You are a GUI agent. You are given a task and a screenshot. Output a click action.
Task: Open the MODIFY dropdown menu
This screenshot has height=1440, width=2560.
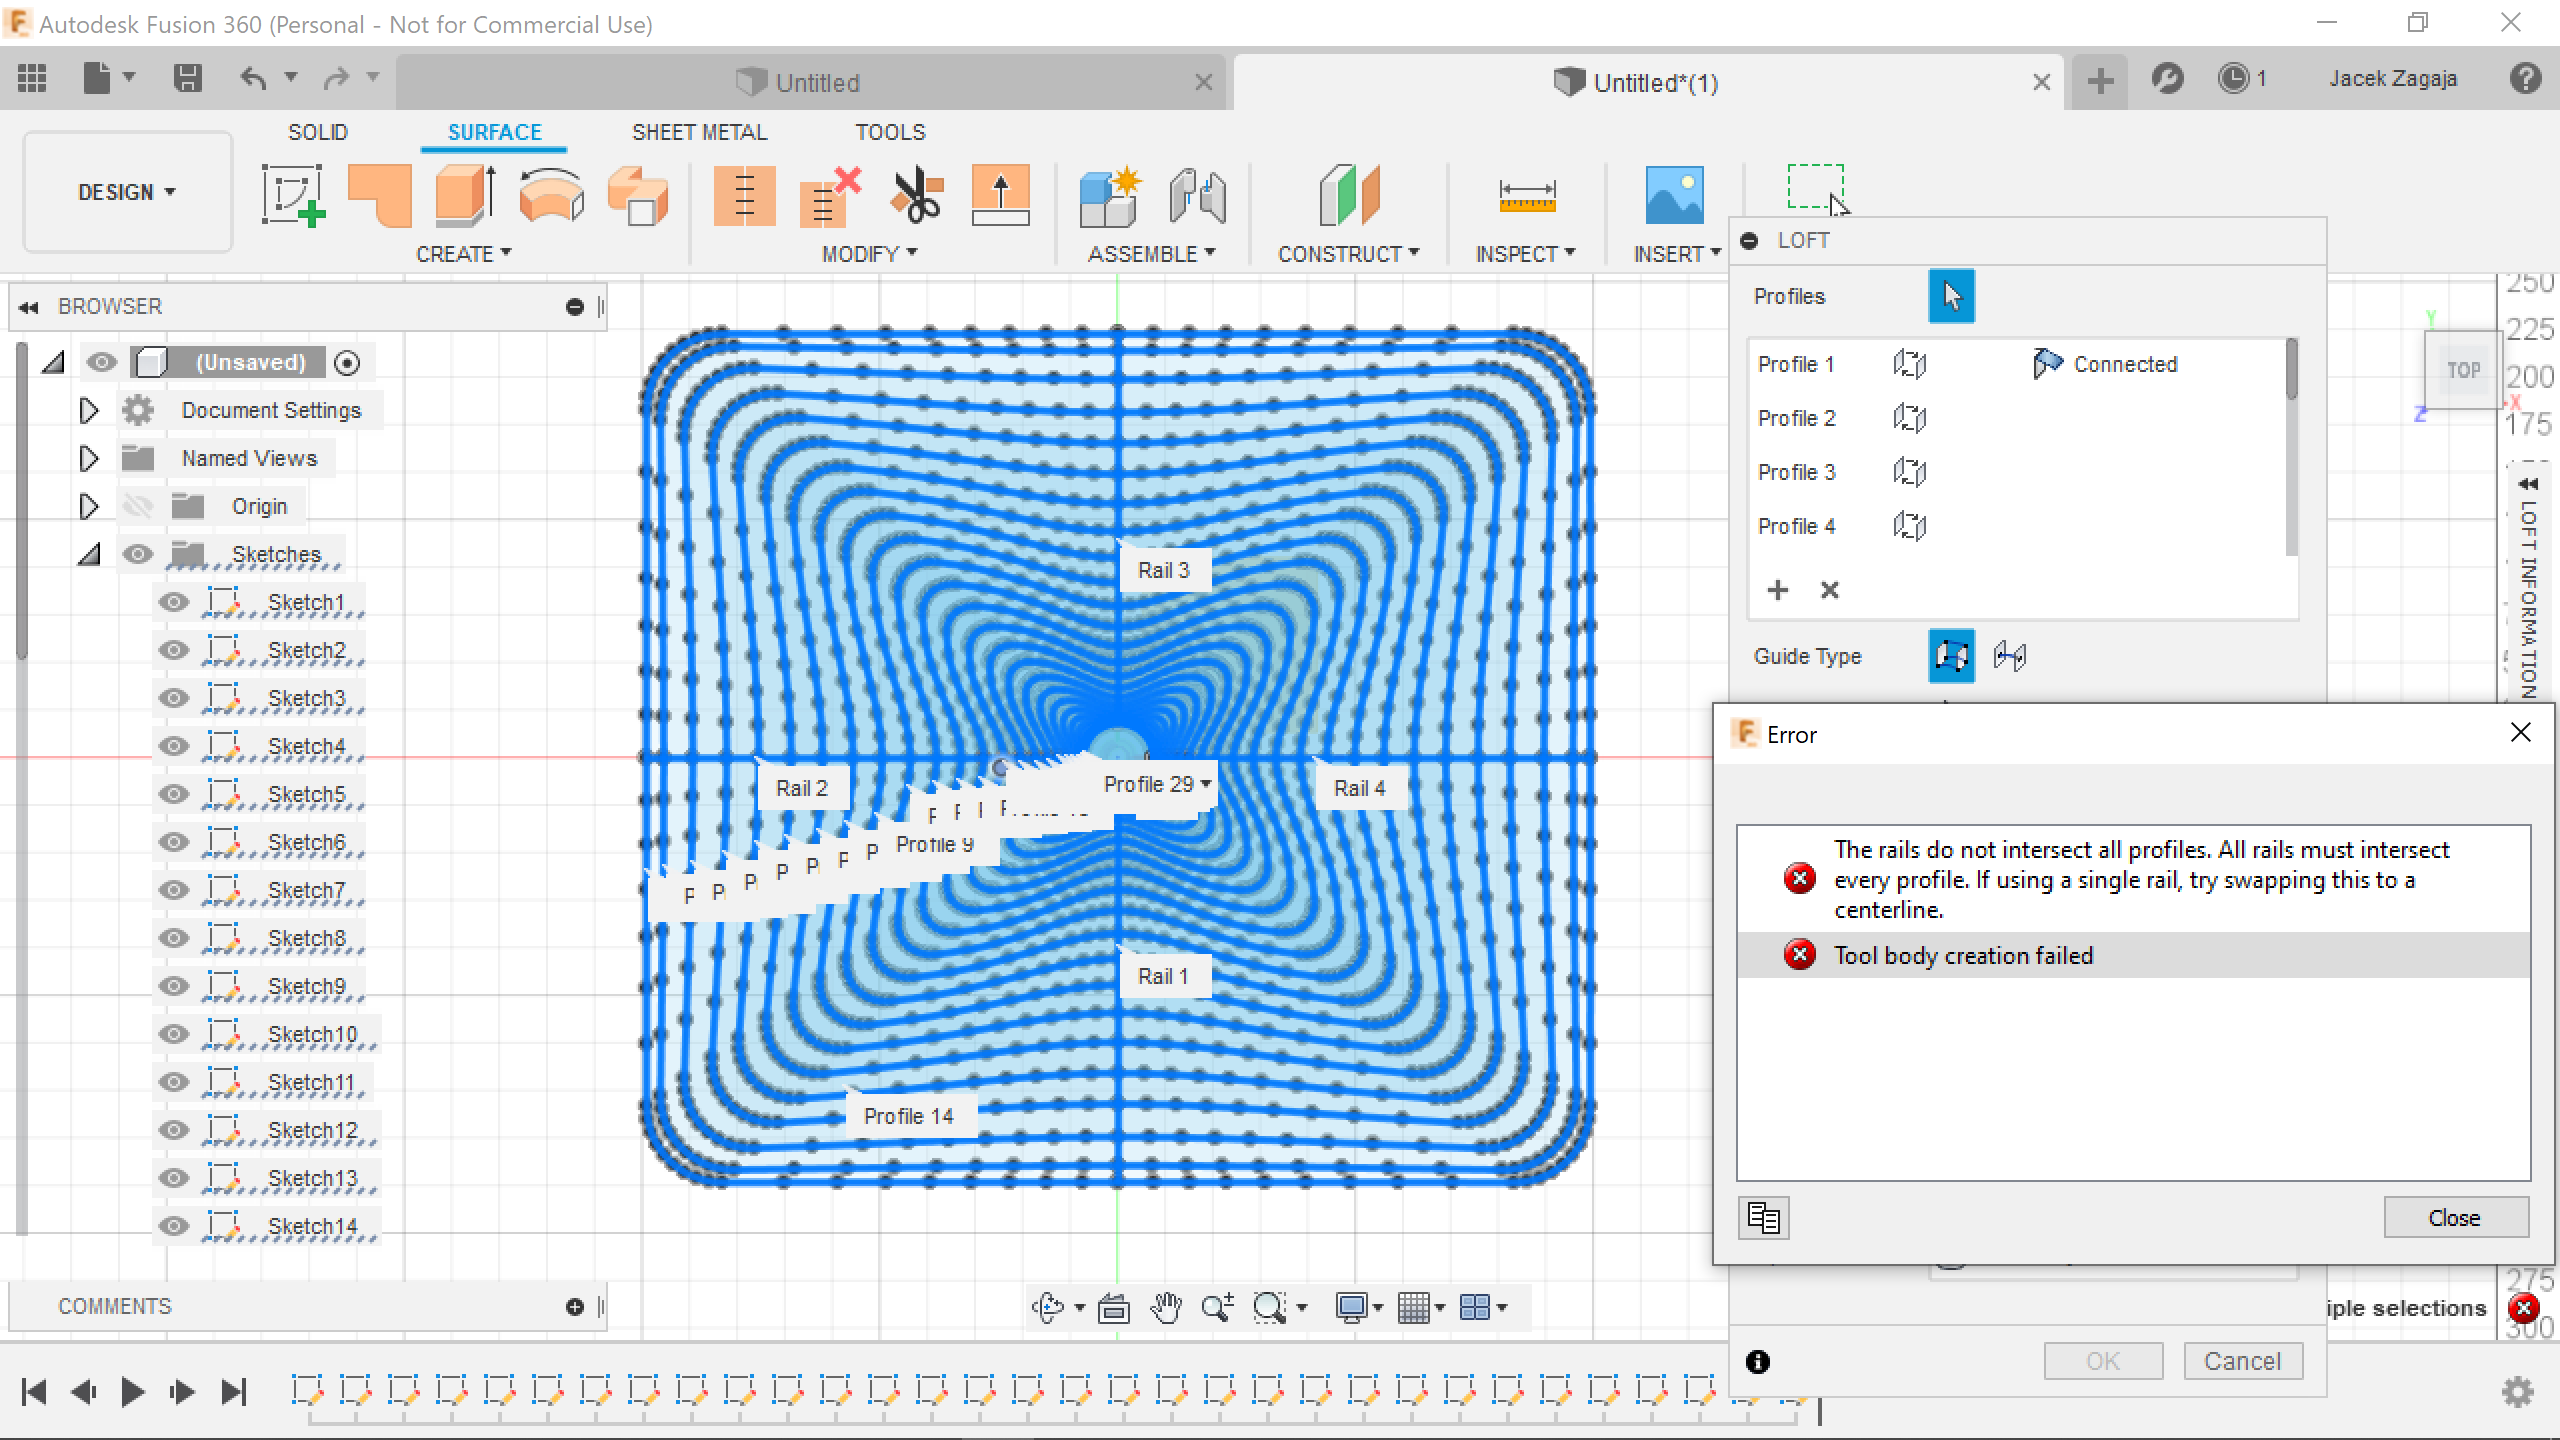[869, 254]
